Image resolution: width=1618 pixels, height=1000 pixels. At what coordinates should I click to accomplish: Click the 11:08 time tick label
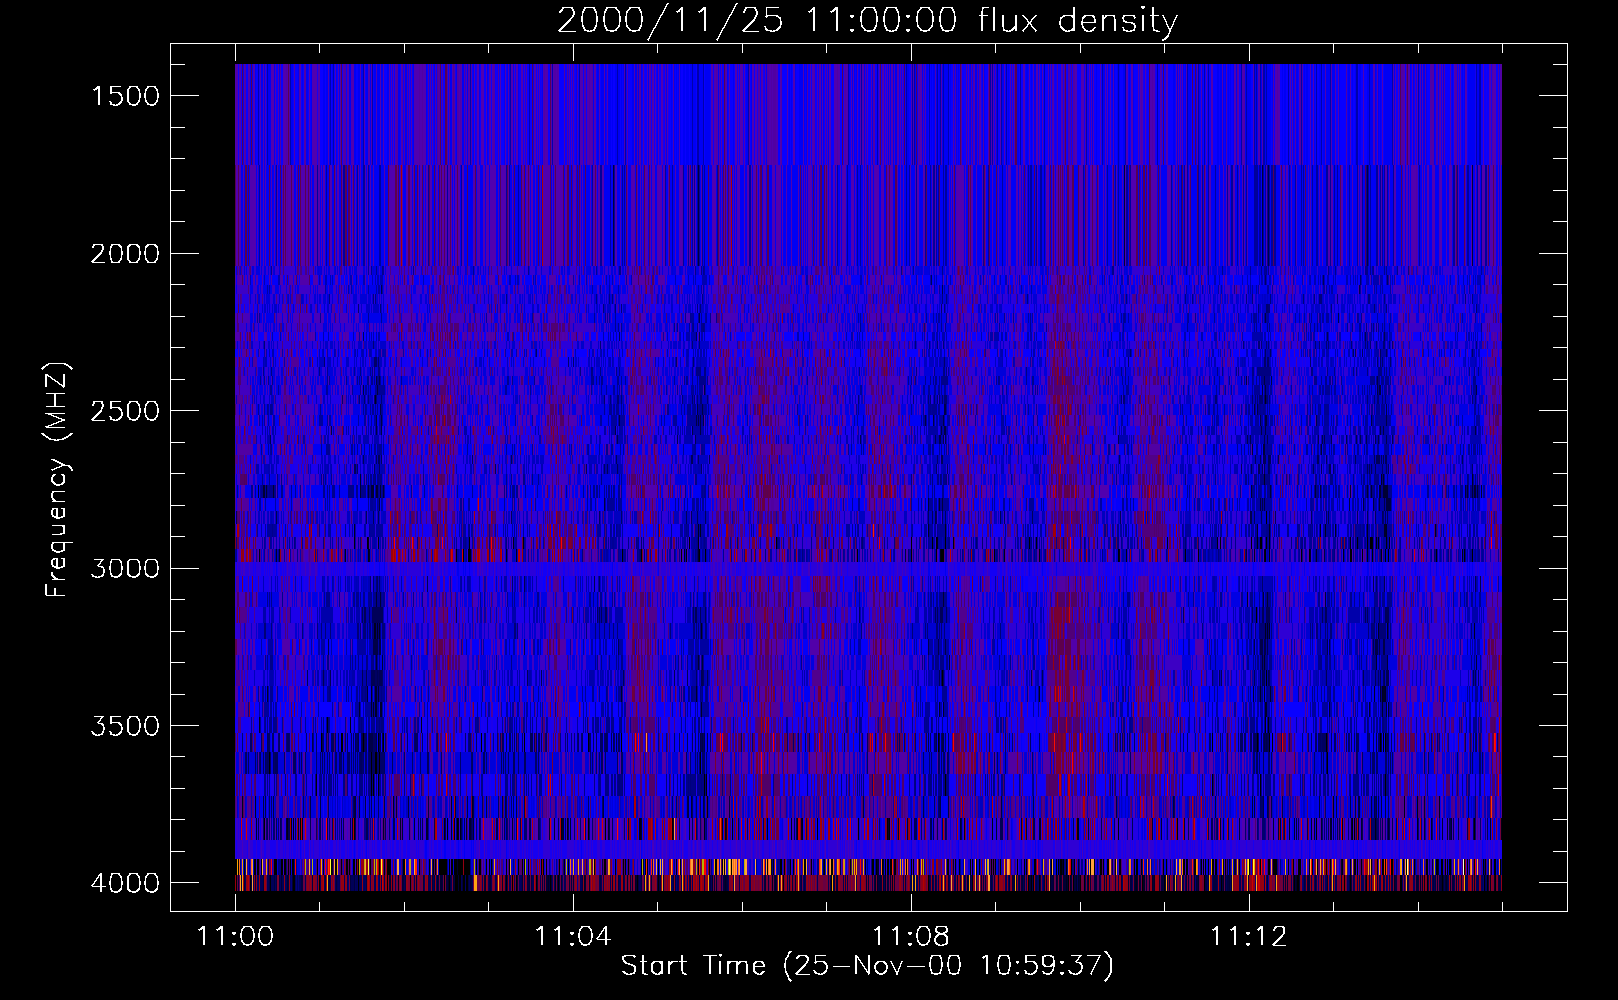pyautogui.click(x=911, y=937)
